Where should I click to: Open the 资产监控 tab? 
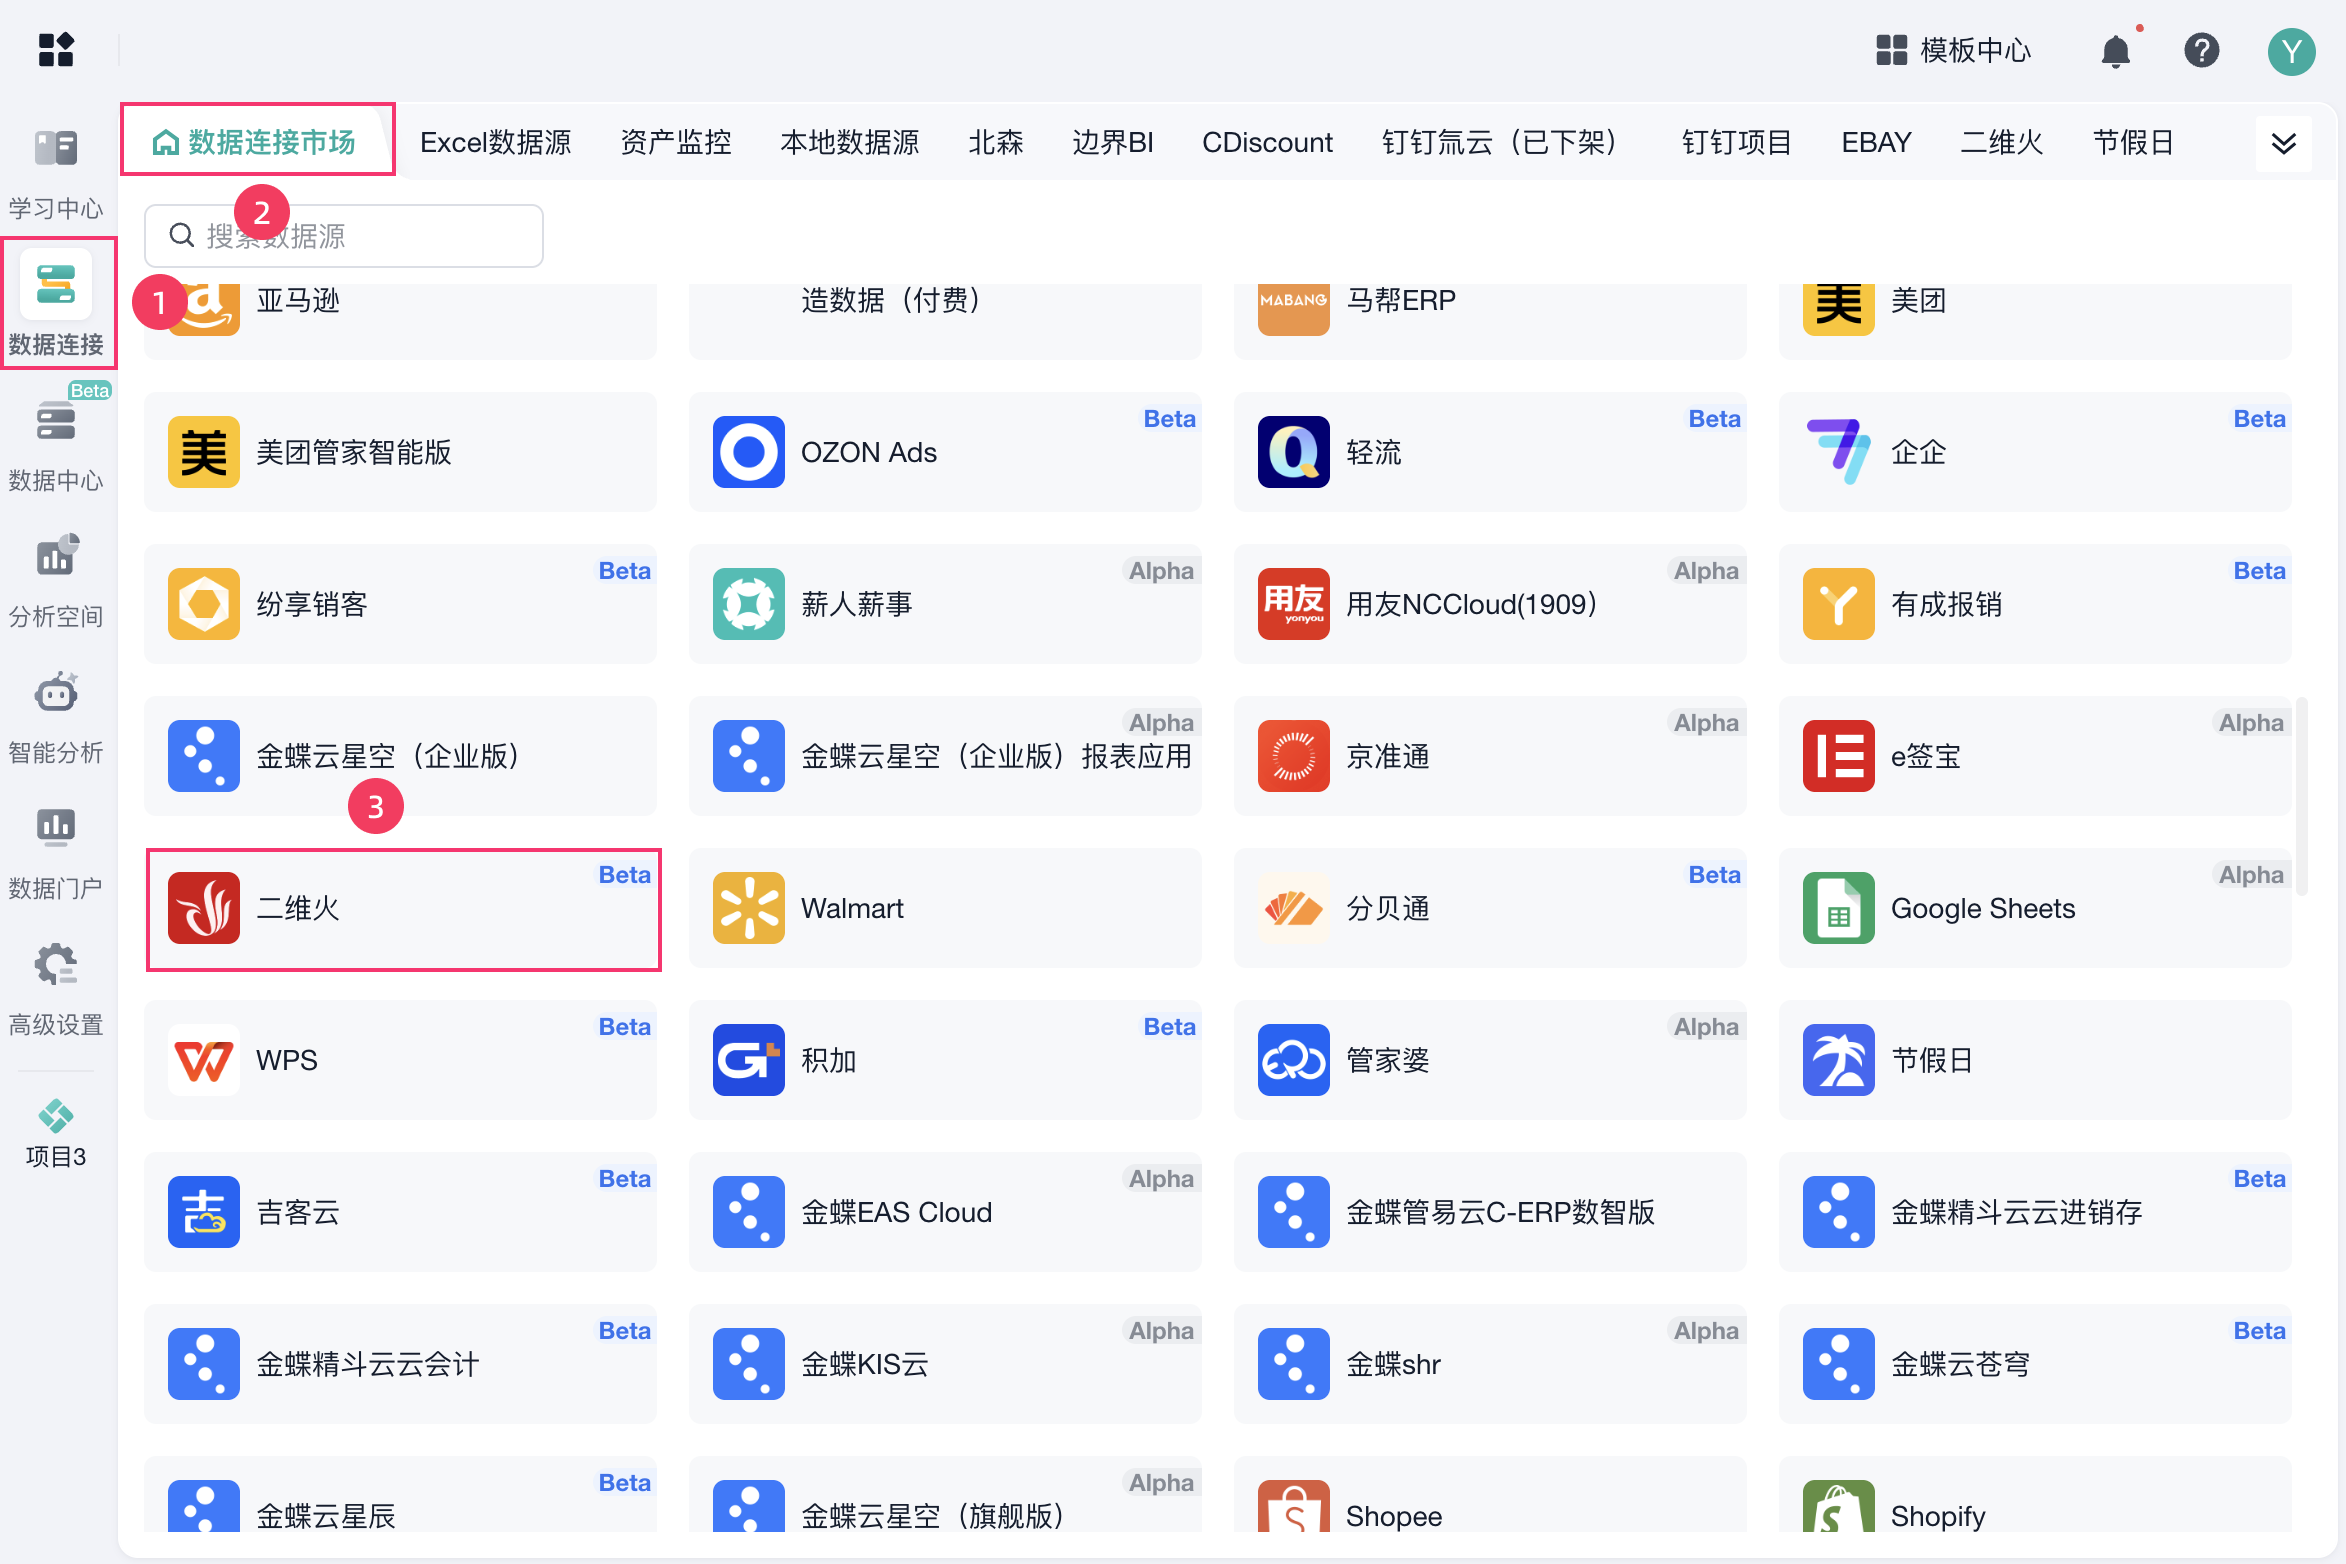[676, 142]
